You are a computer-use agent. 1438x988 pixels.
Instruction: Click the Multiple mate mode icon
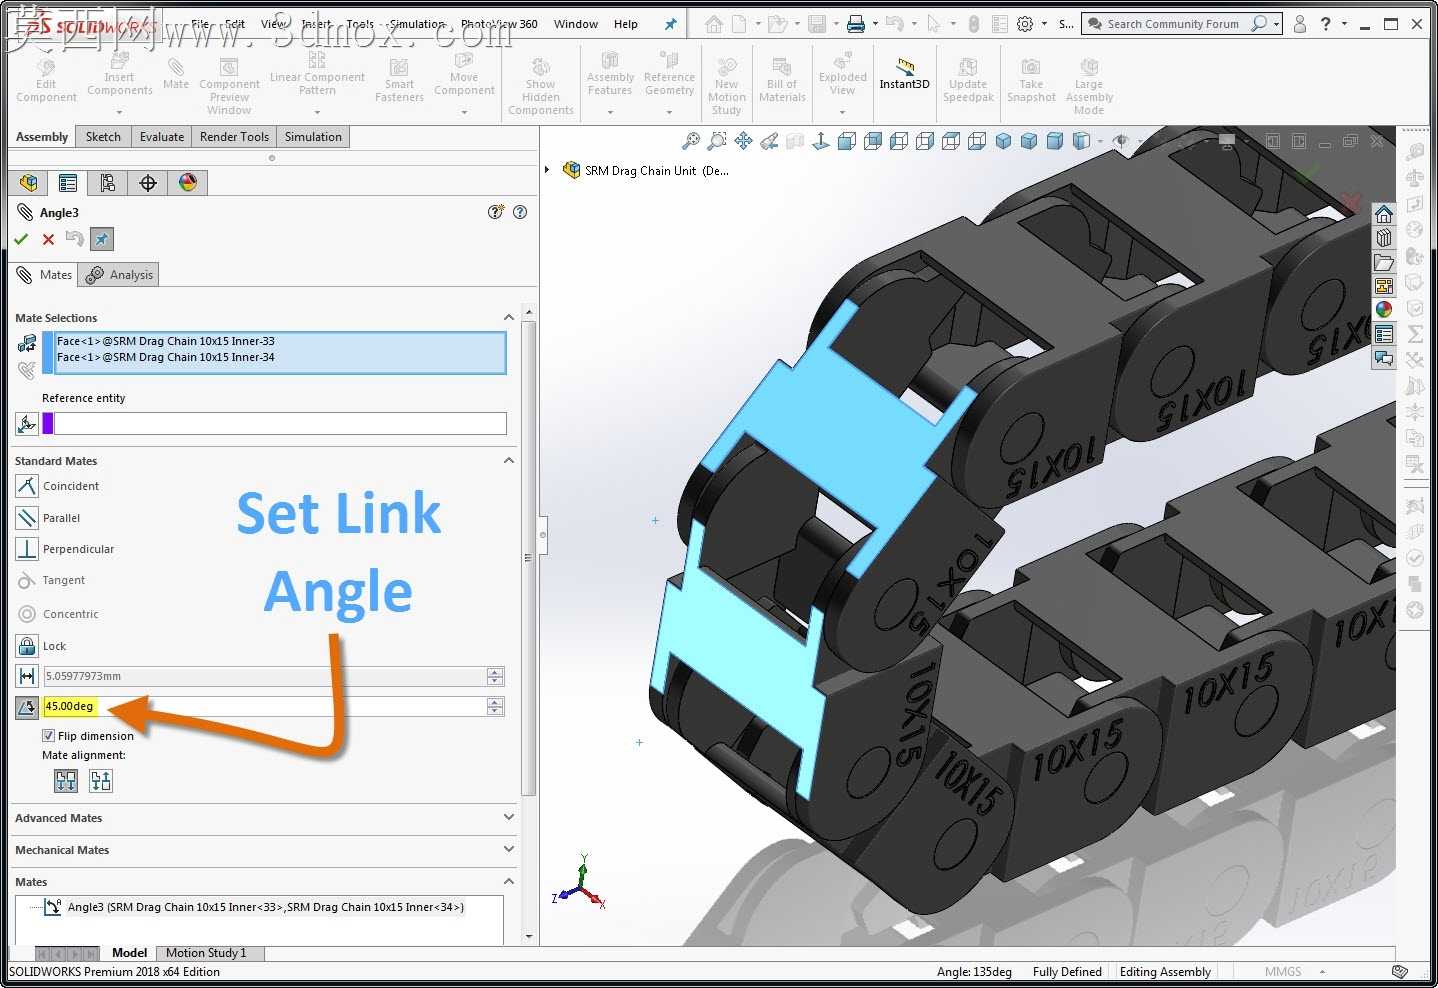27,371
